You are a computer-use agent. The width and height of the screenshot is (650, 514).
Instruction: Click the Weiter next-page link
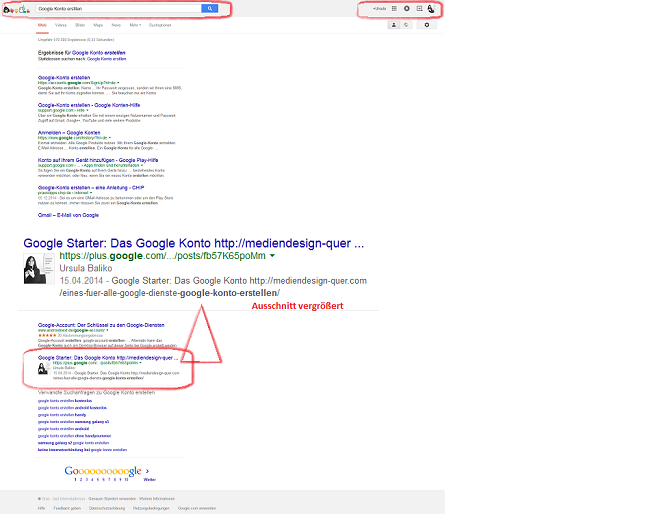(150, 480)
